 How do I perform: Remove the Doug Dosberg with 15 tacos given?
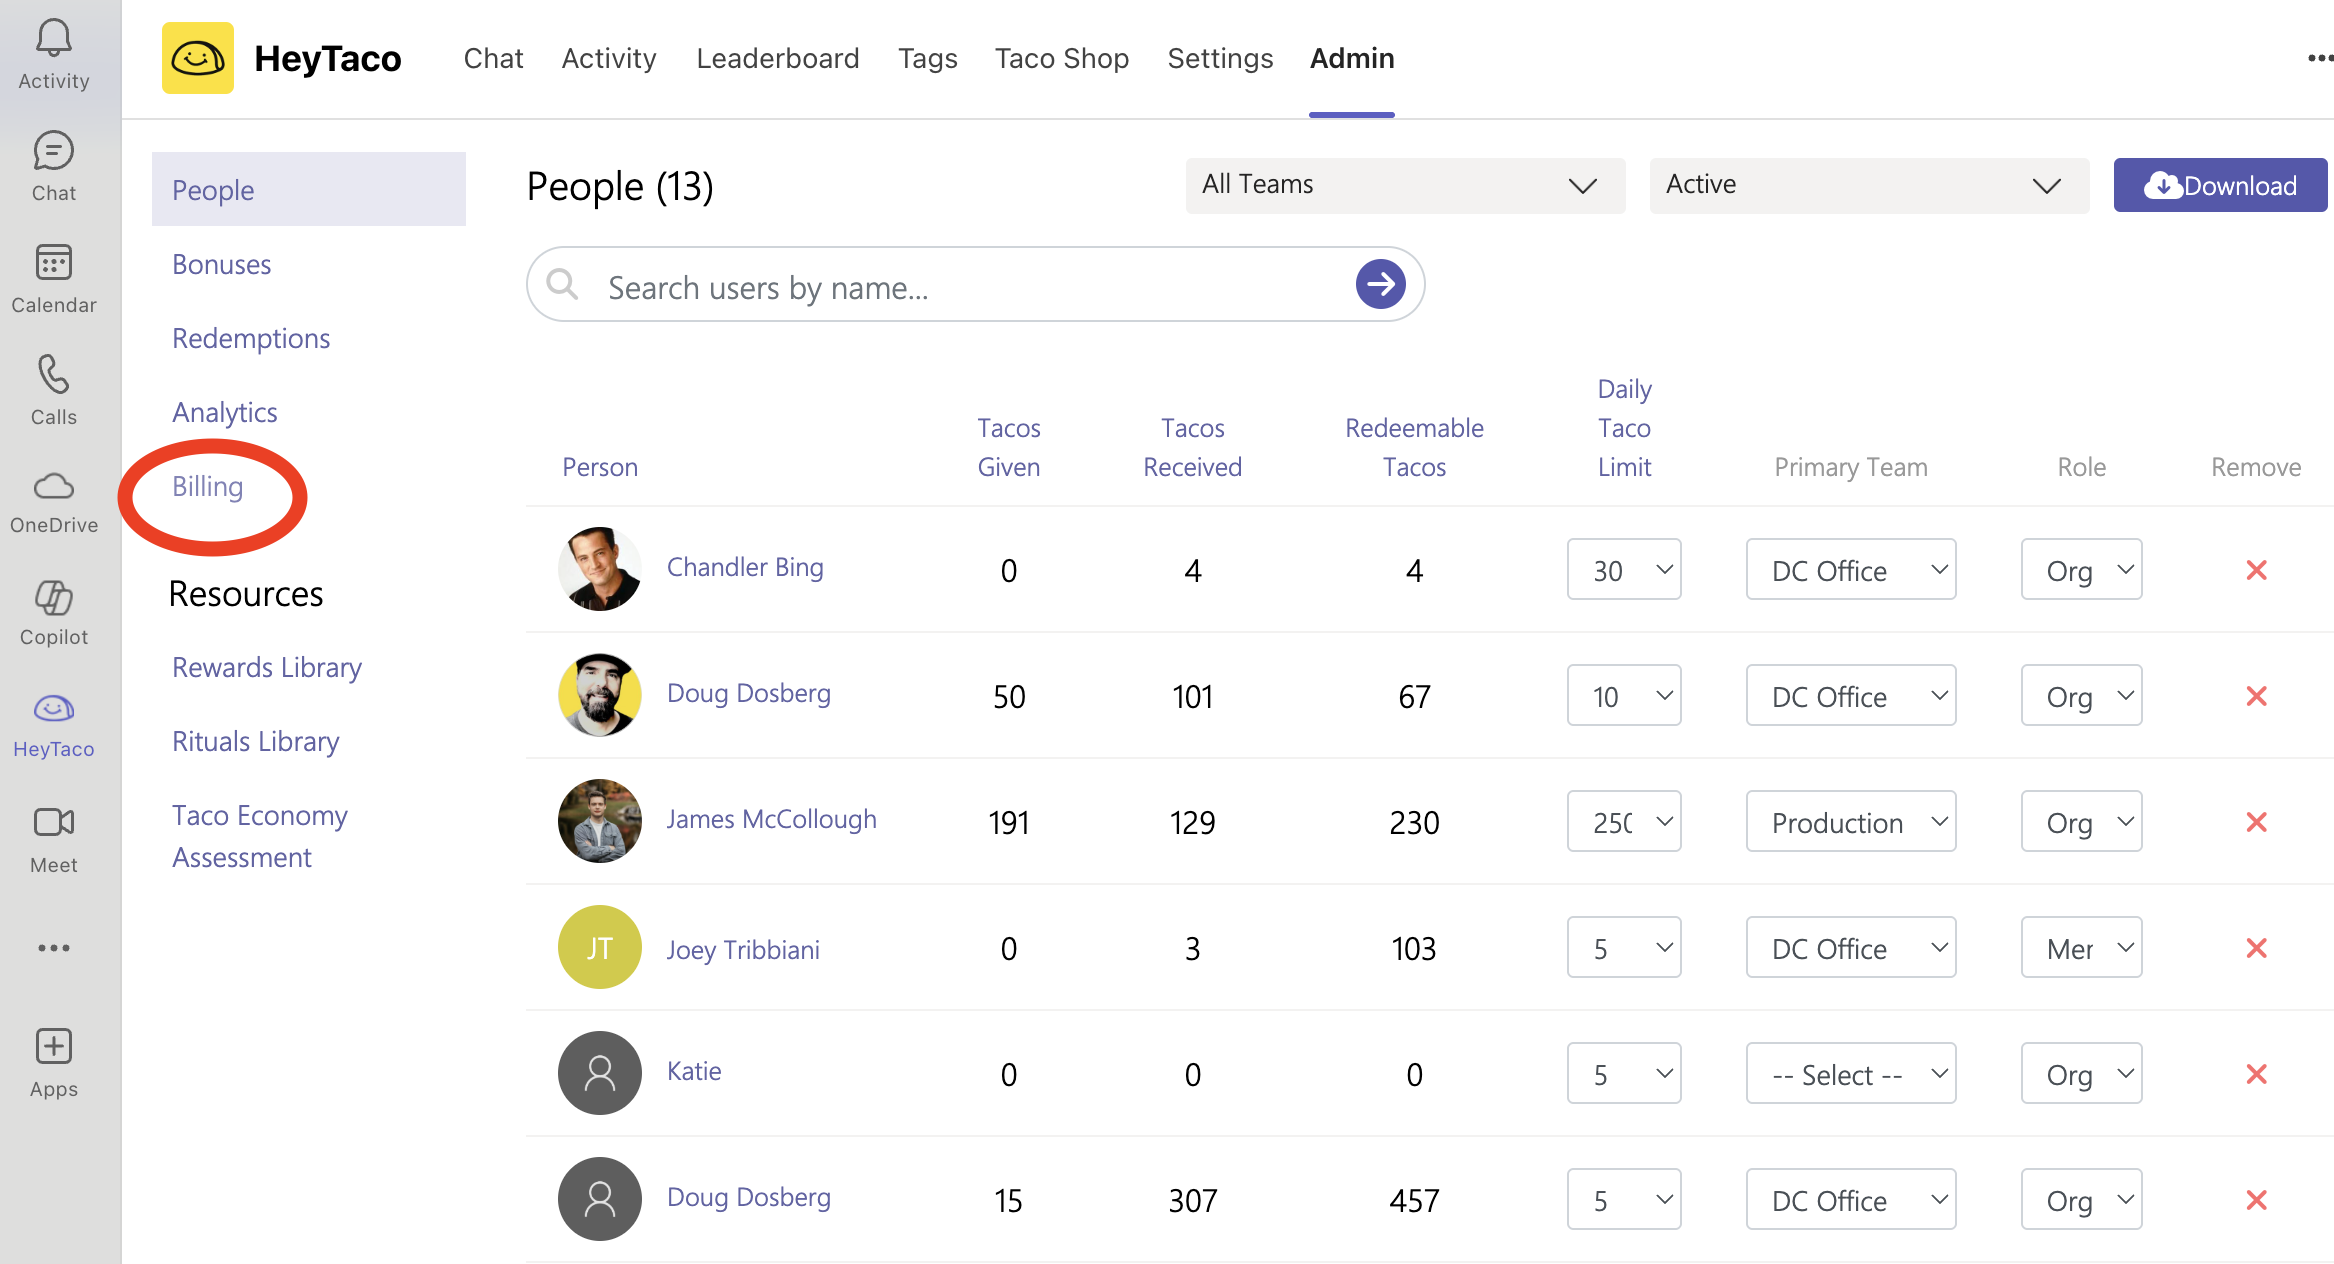[2256, 1200]
